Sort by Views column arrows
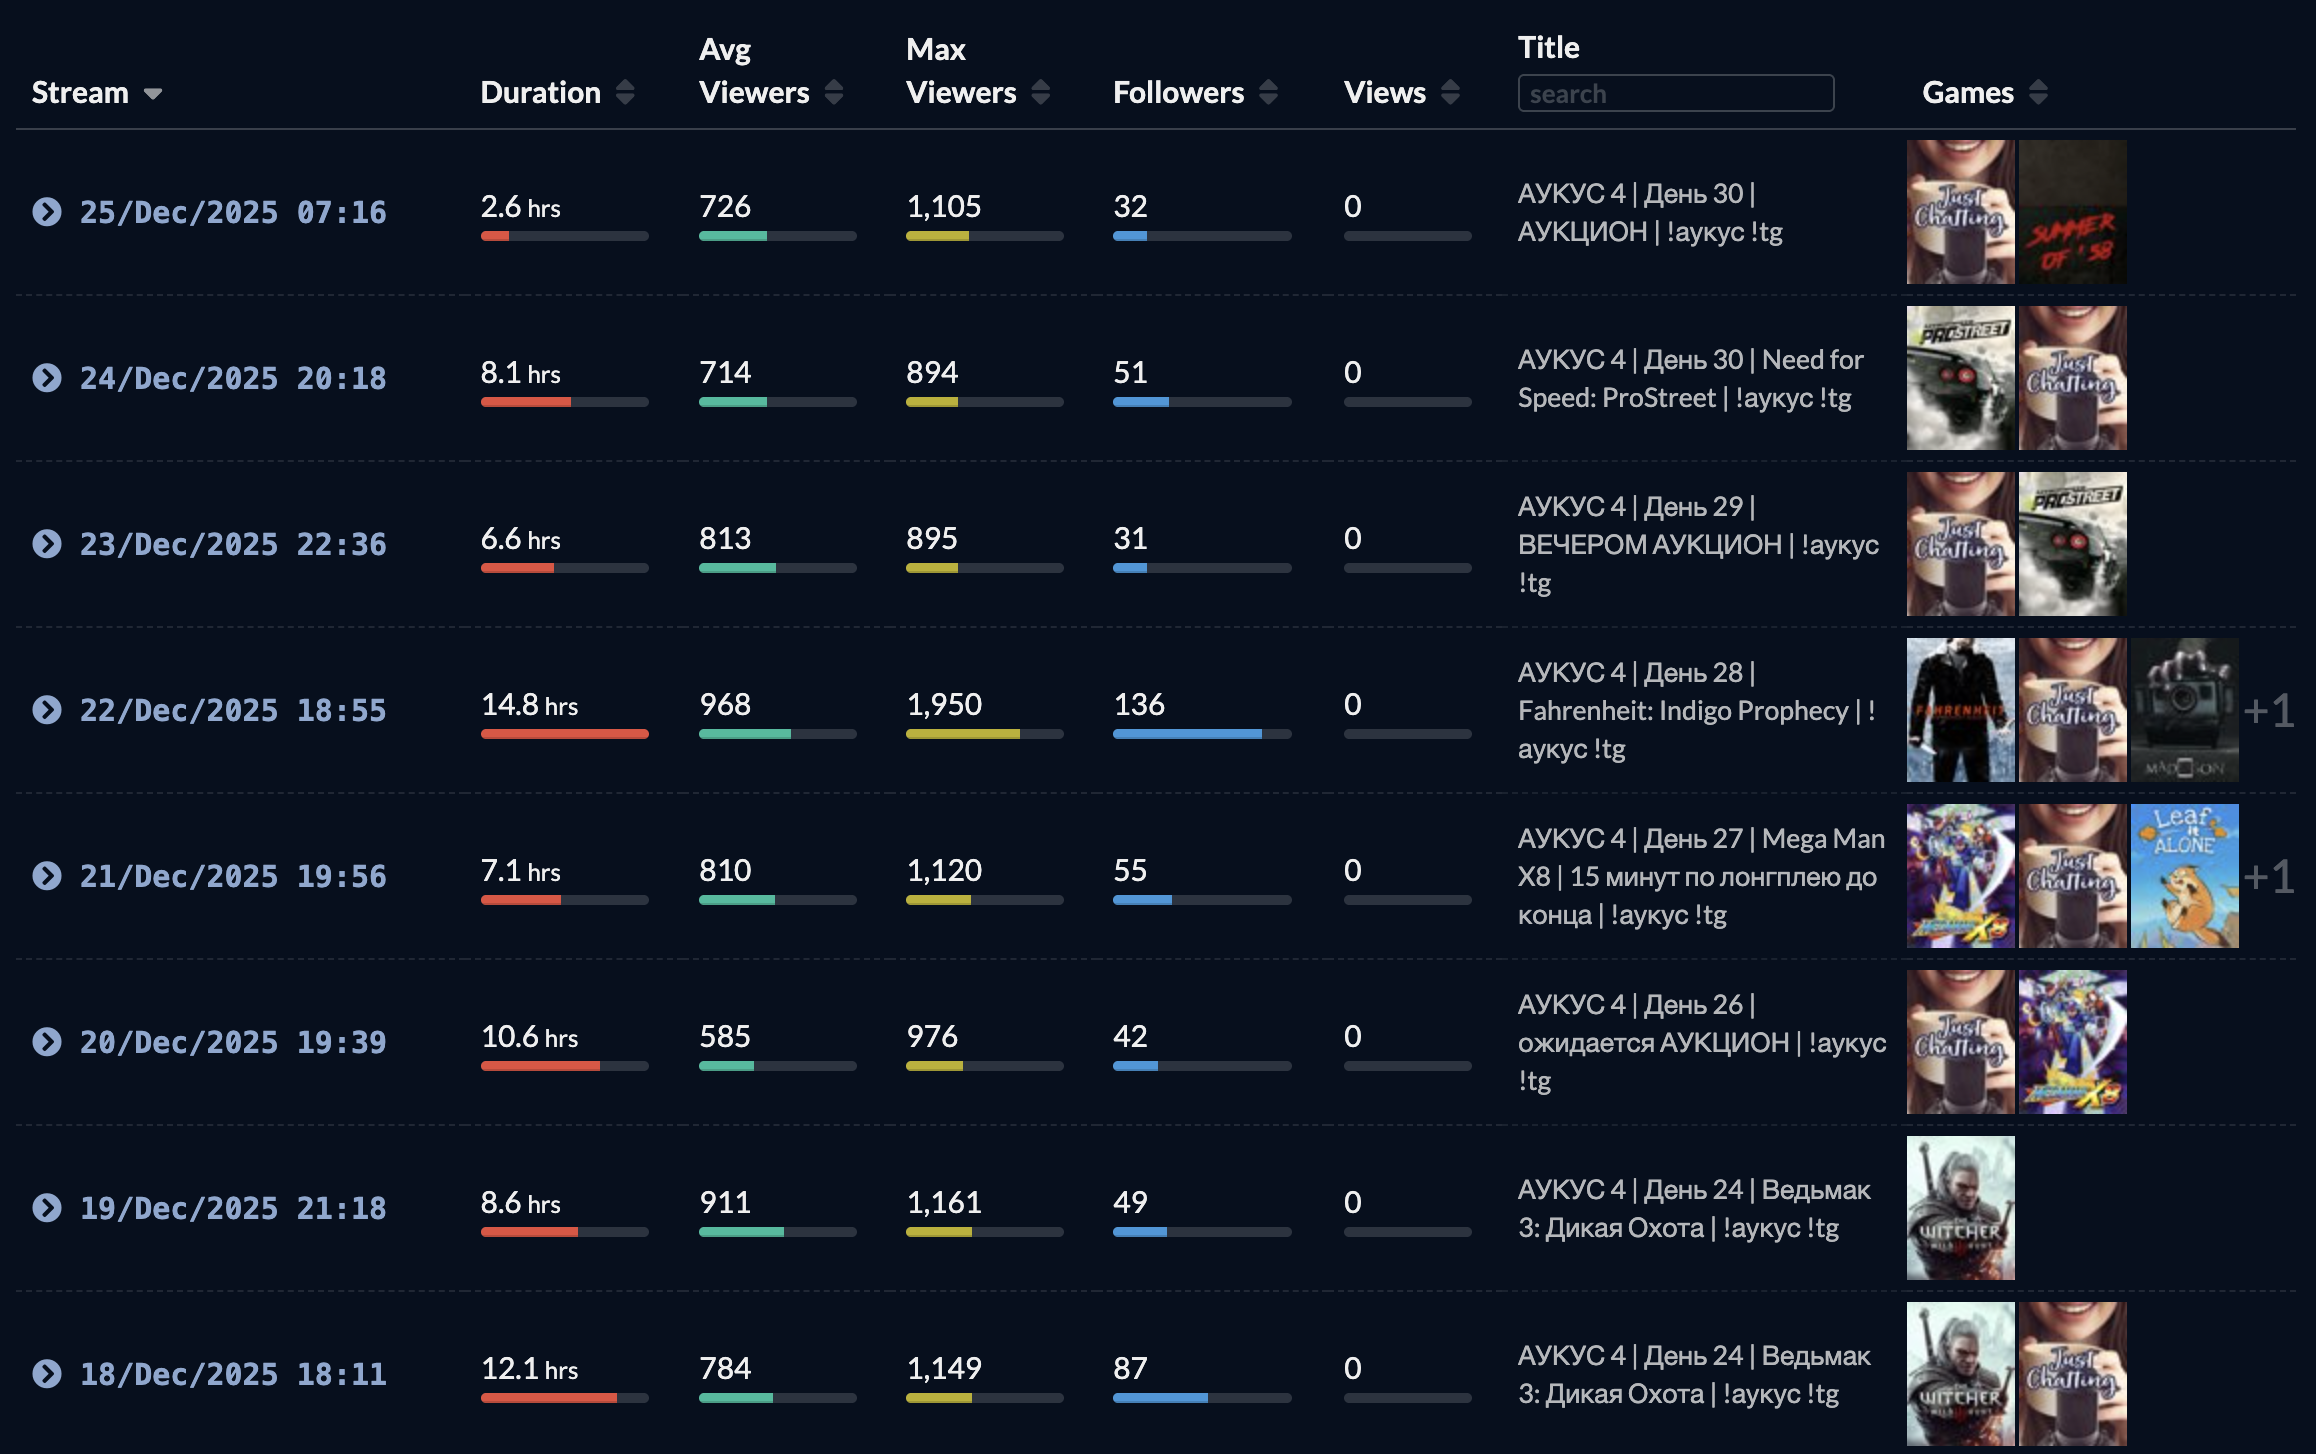Image resolution: width=2316 pixels, height=1454 pixels. [x=1451, y=93]
